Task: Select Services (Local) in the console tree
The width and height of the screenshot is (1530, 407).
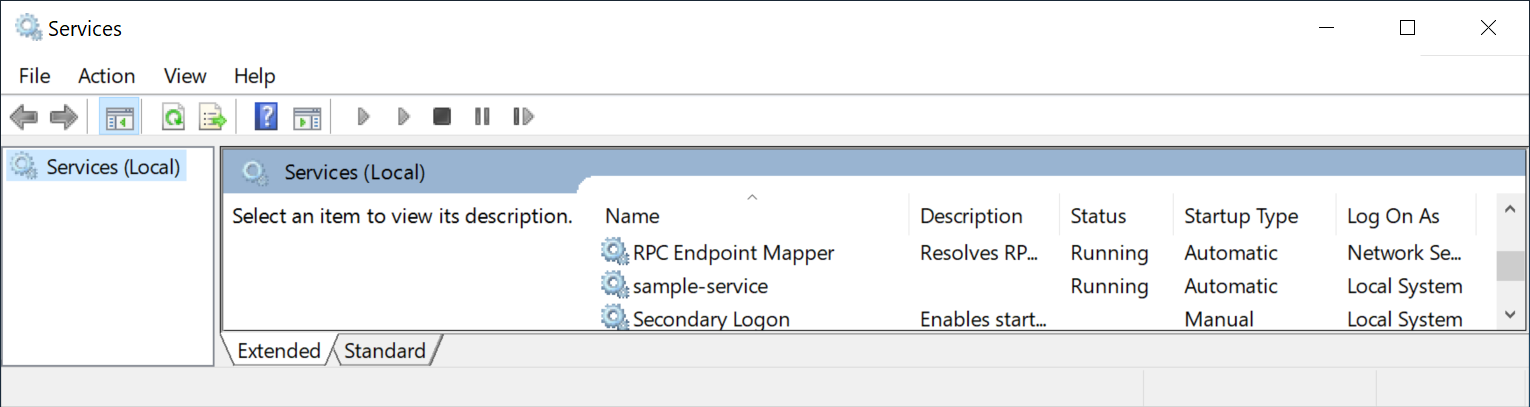Action: [x=113, y=167]
